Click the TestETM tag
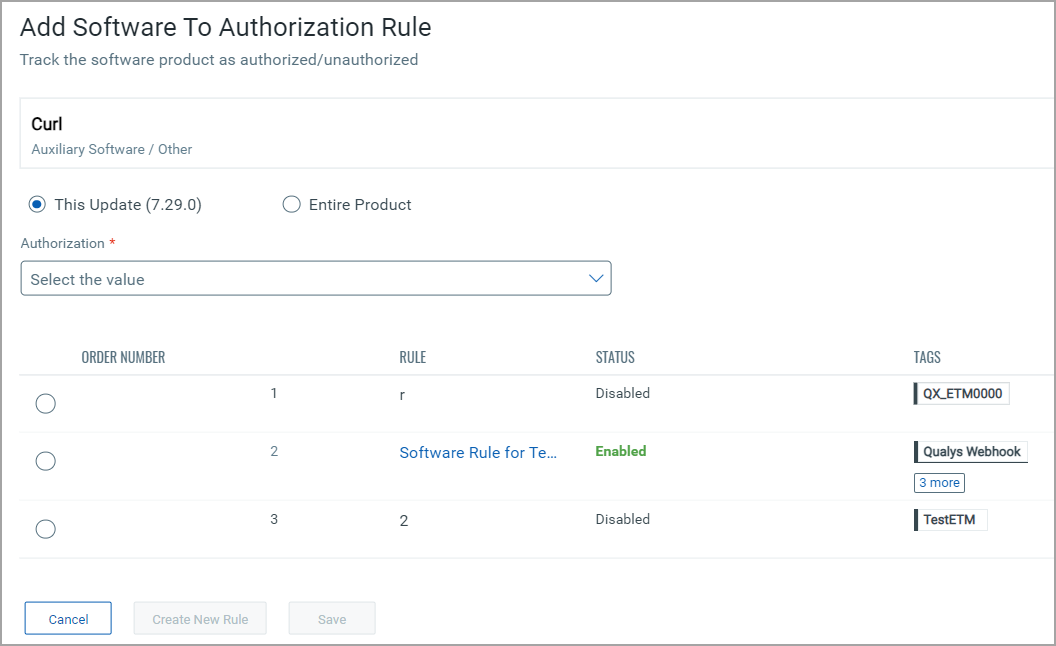Screen dimensions: 1056x646 click(950, 520)
